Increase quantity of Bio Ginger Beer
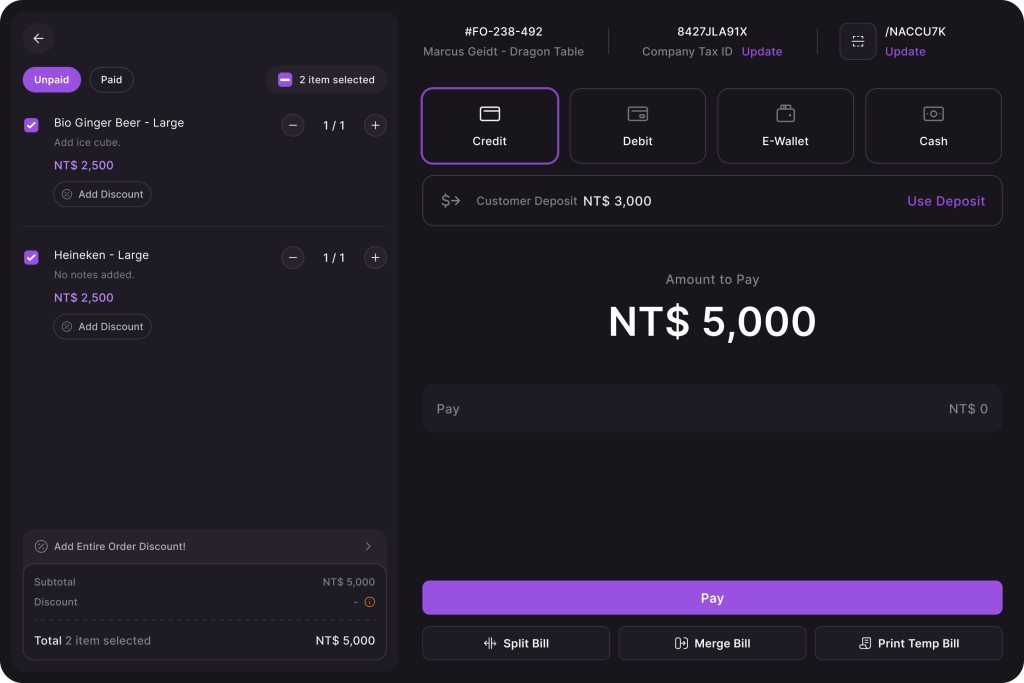The image size is (1024, 683). 375,125
